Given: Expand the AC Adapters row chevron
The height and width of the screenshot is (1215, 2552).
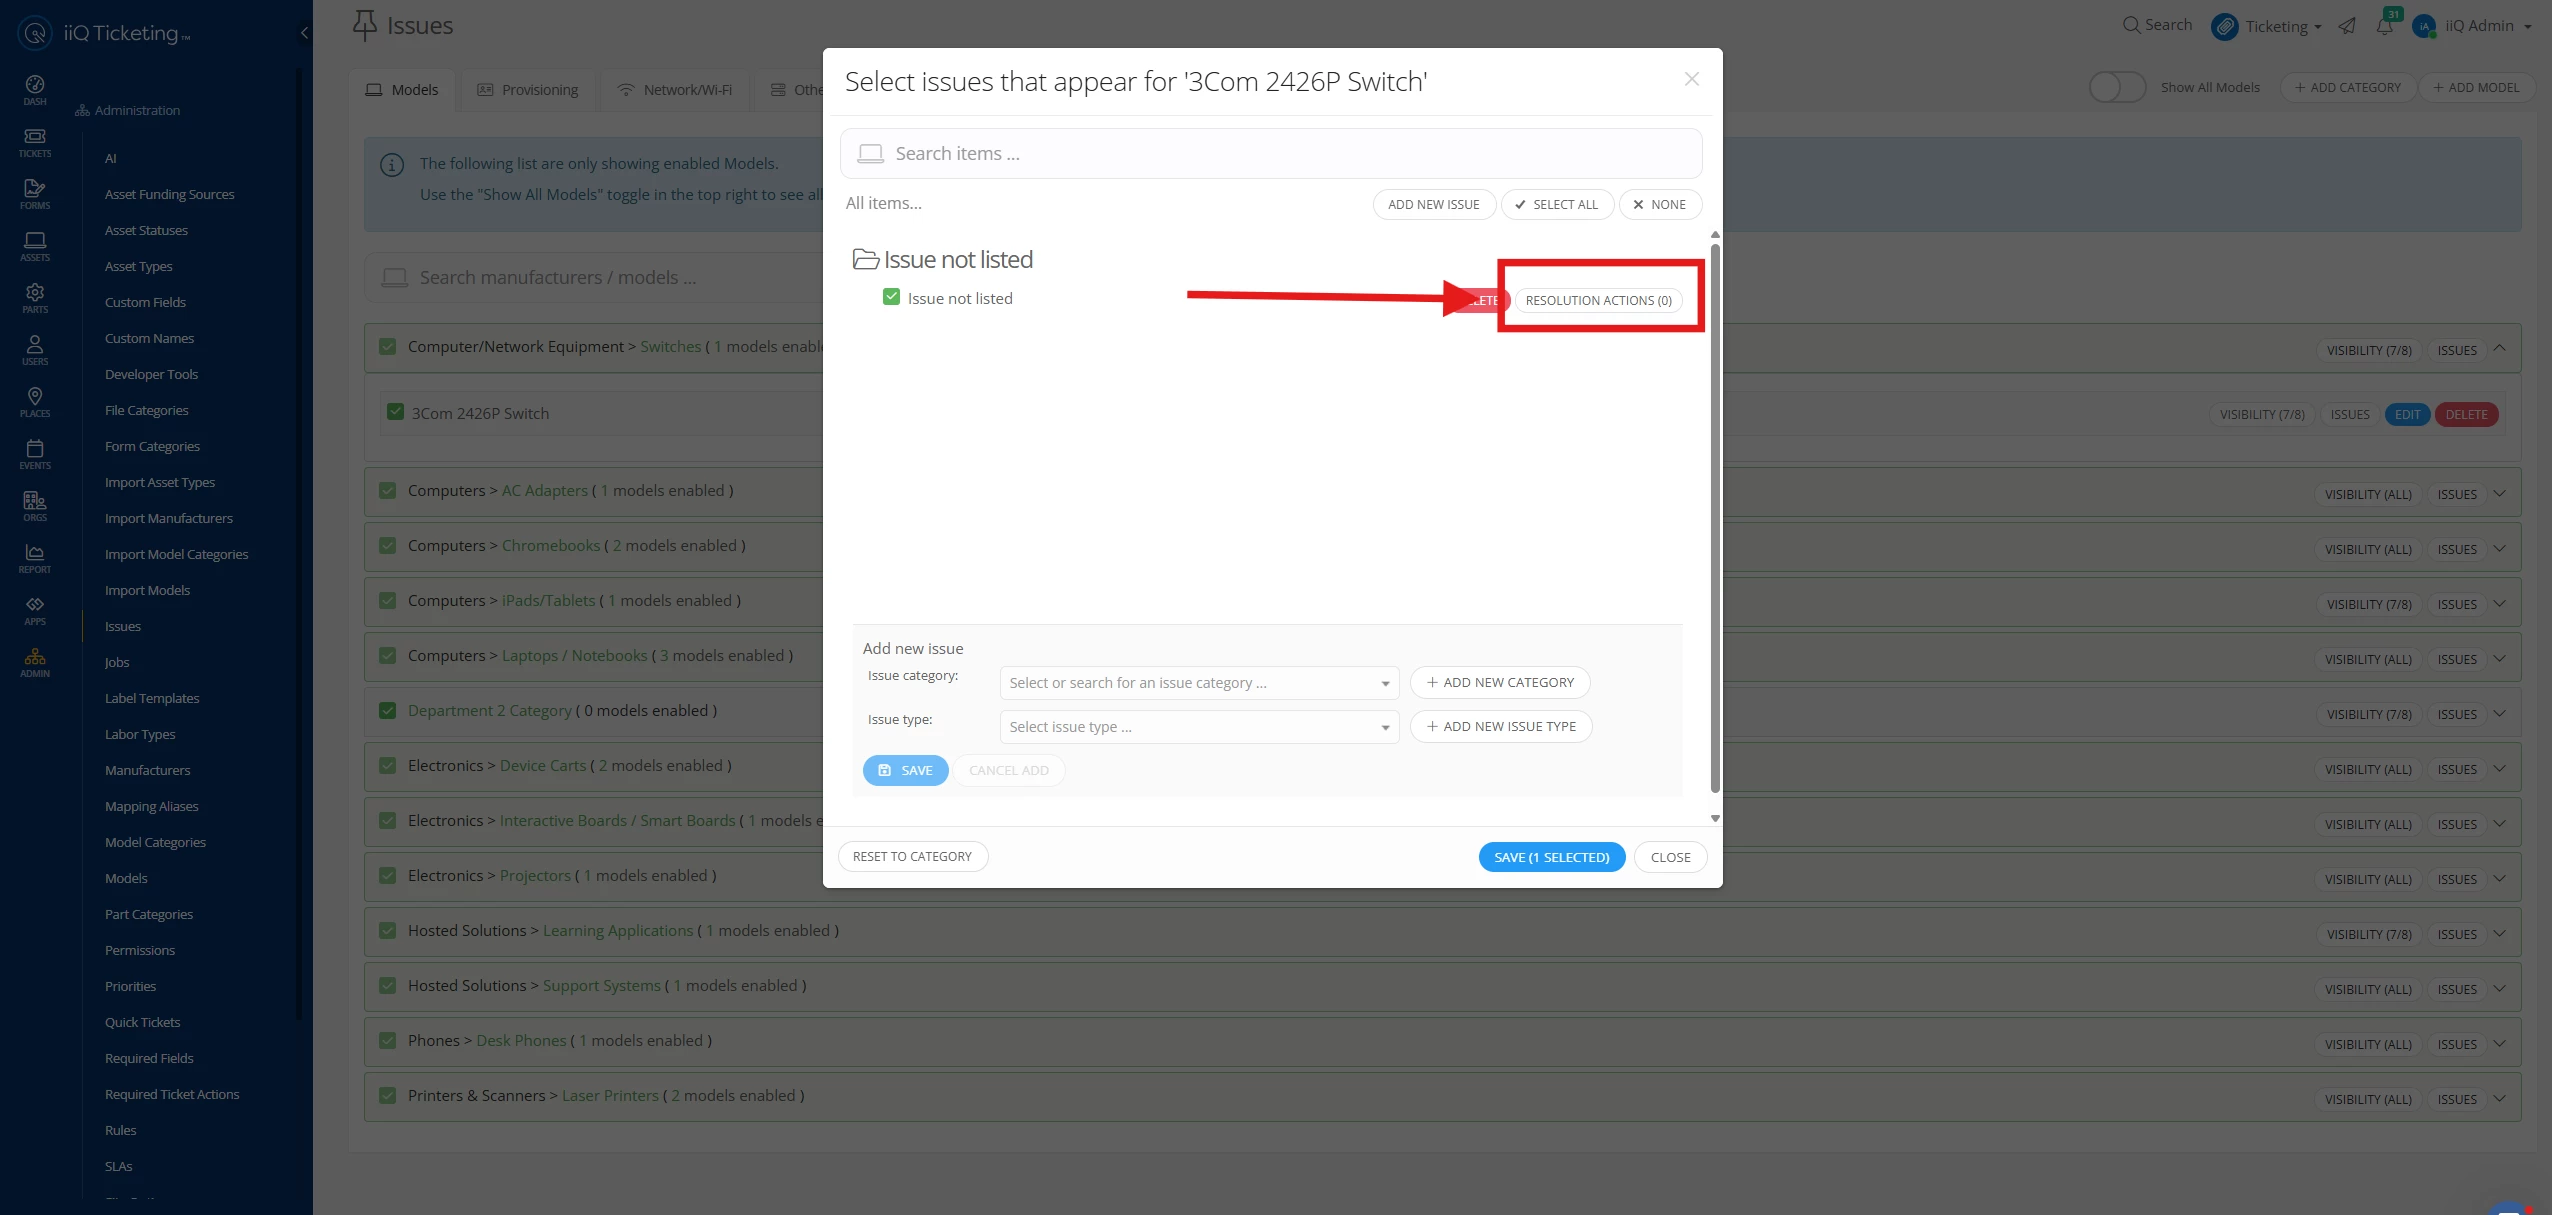Looking at the screenshot, I should click(2500, 494).
